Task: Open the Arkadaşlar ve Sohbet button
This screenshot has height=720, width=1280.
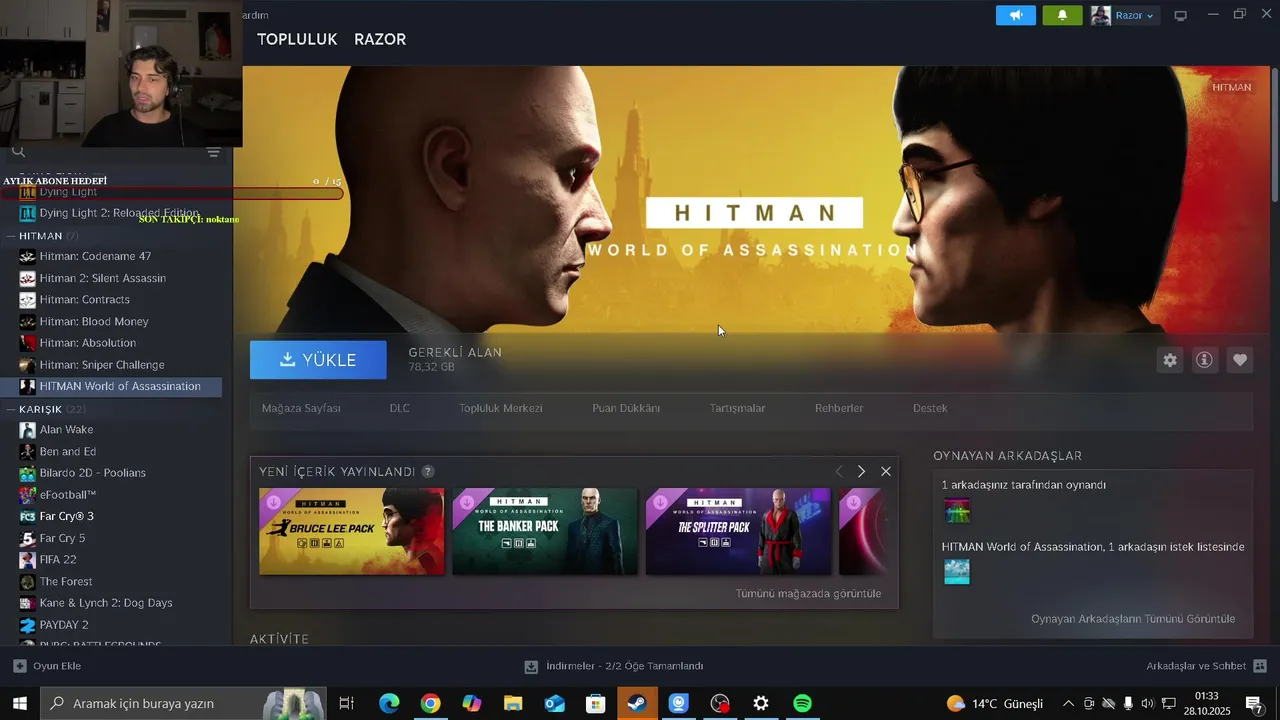Action: tap(1207, 666)
